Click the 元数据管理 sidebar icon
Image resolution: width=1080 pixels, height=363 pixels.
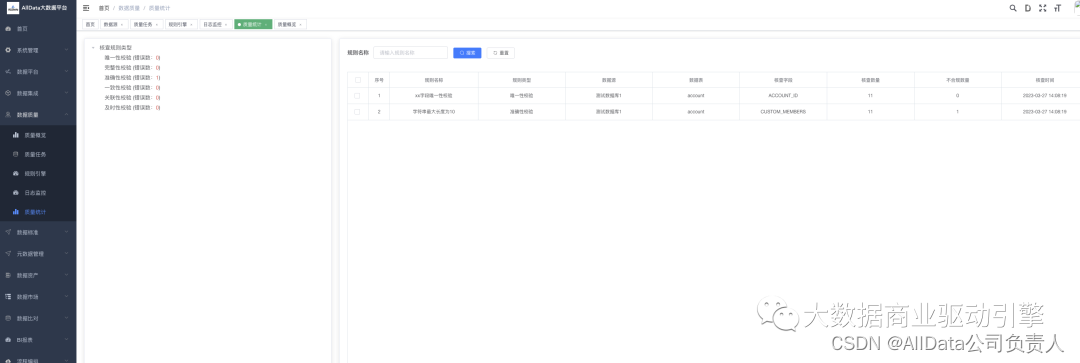[x=8, y=253]
